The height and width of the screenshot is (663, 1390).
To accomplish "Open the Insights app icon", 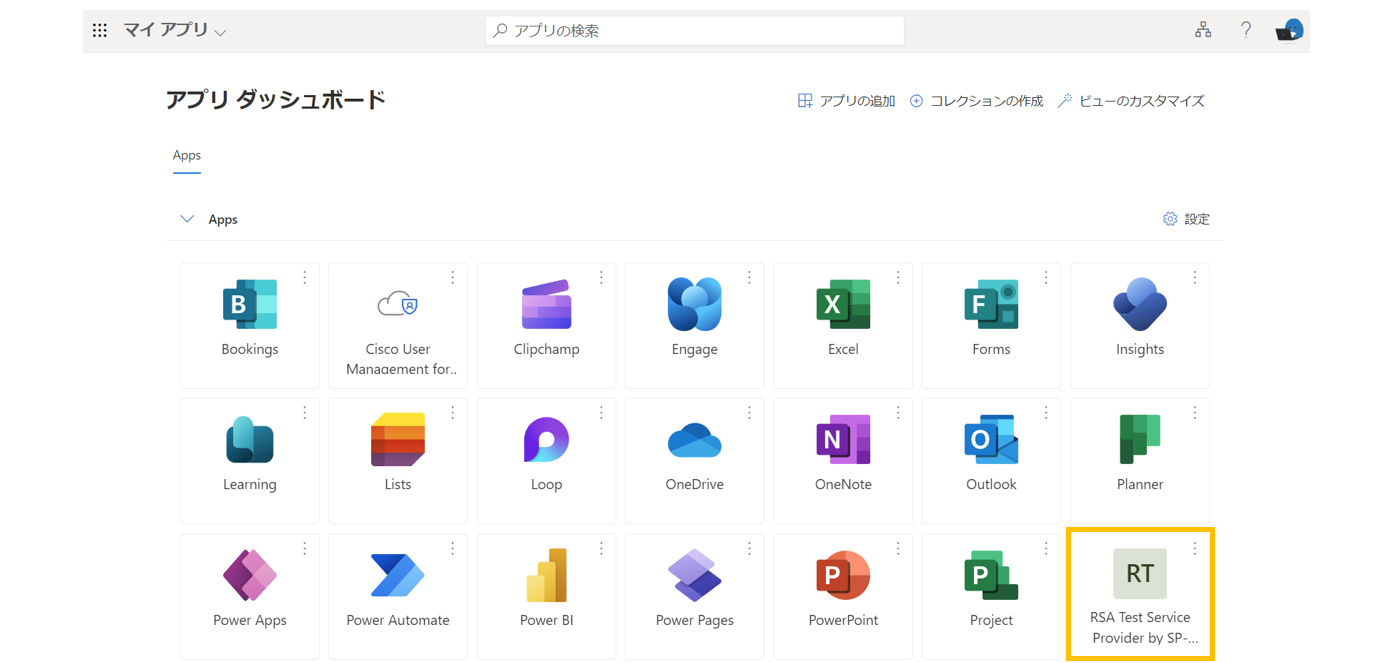I will (1140, 304).
